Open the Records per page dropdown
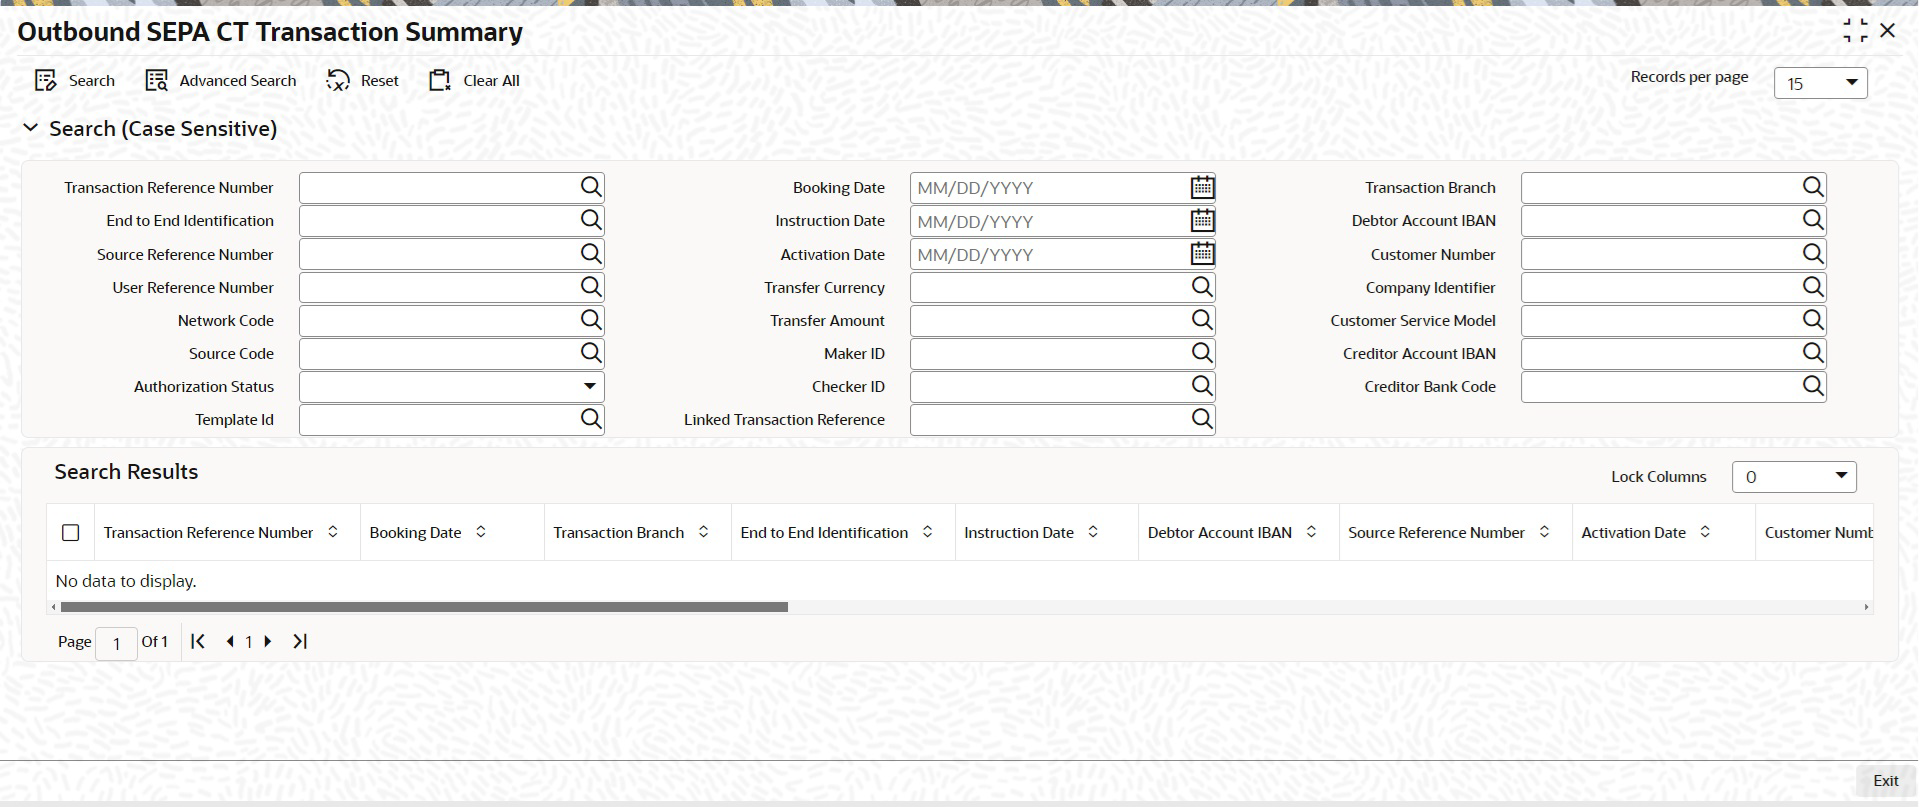 [x=1820, y=83]
